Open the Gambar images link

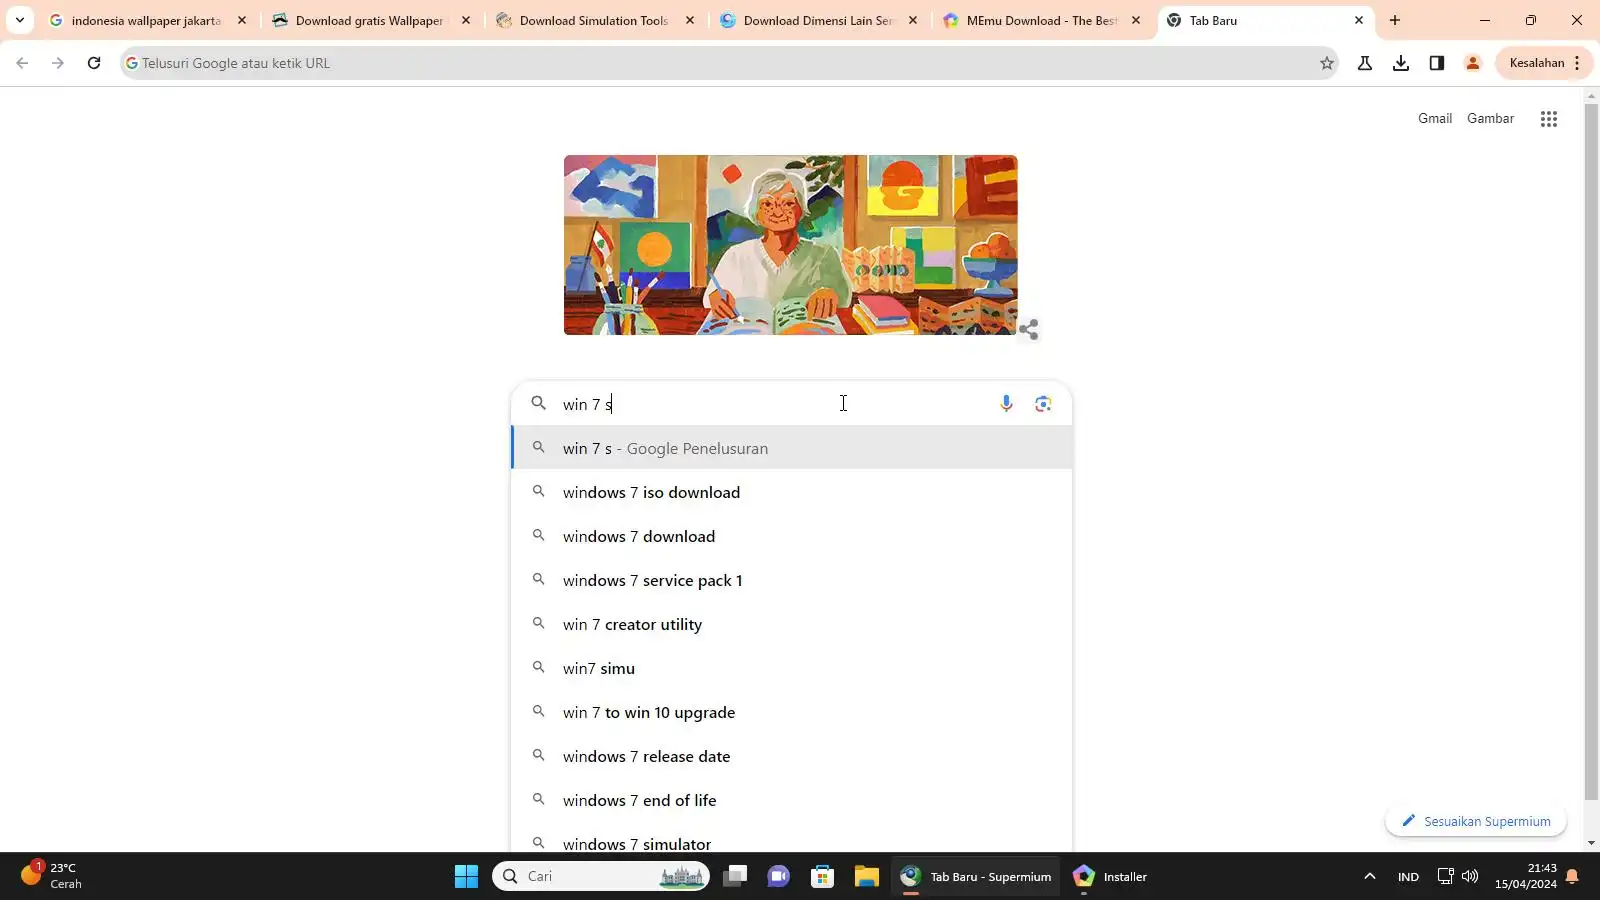1490,118
